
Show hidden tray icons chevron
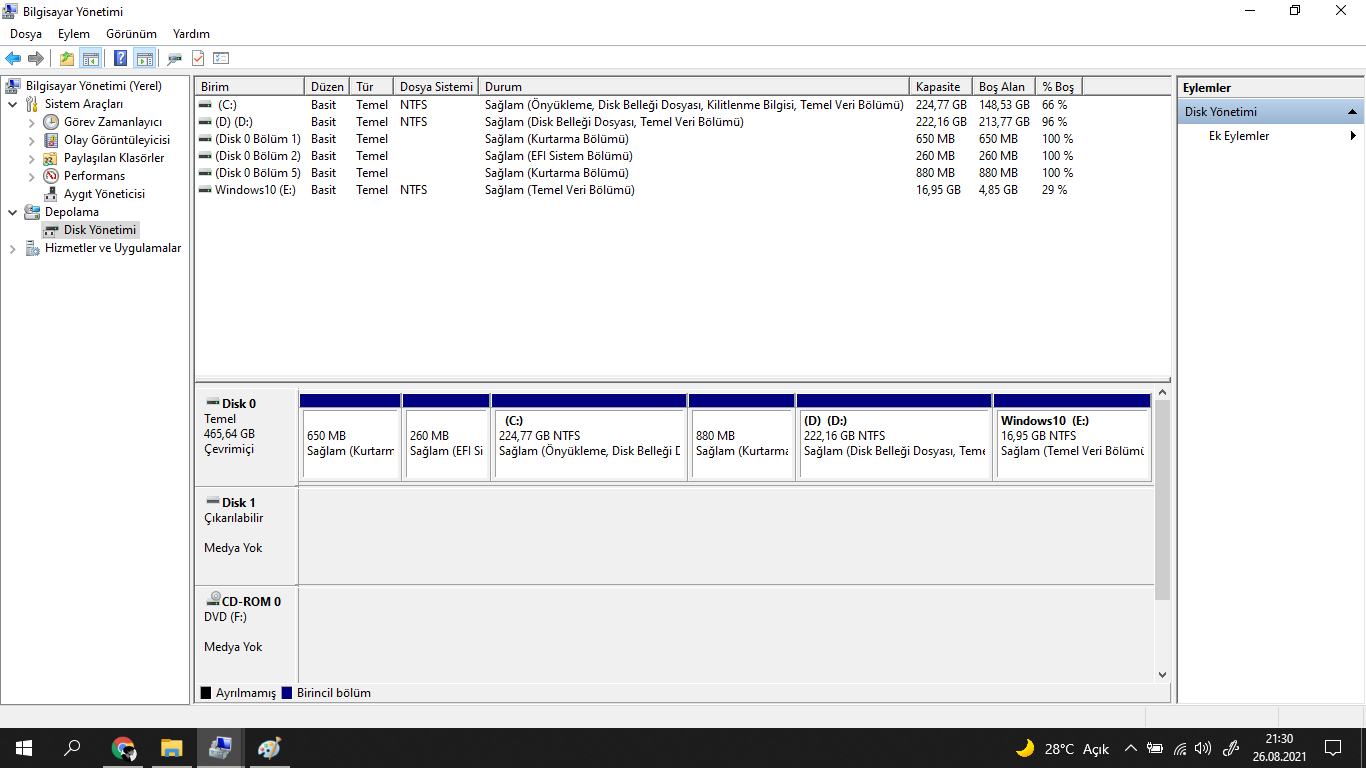tap(1131, 748)
